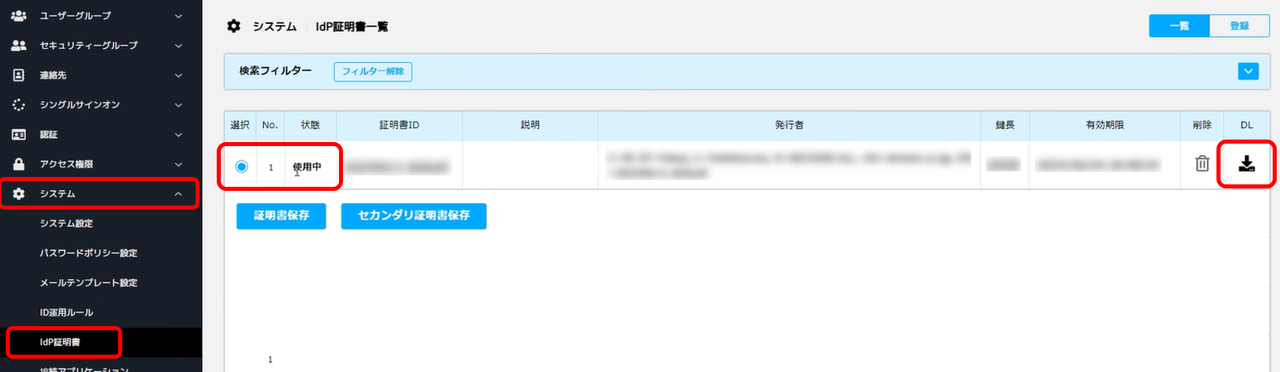Click the security group icon in sidebar

[x=18, y=45]
